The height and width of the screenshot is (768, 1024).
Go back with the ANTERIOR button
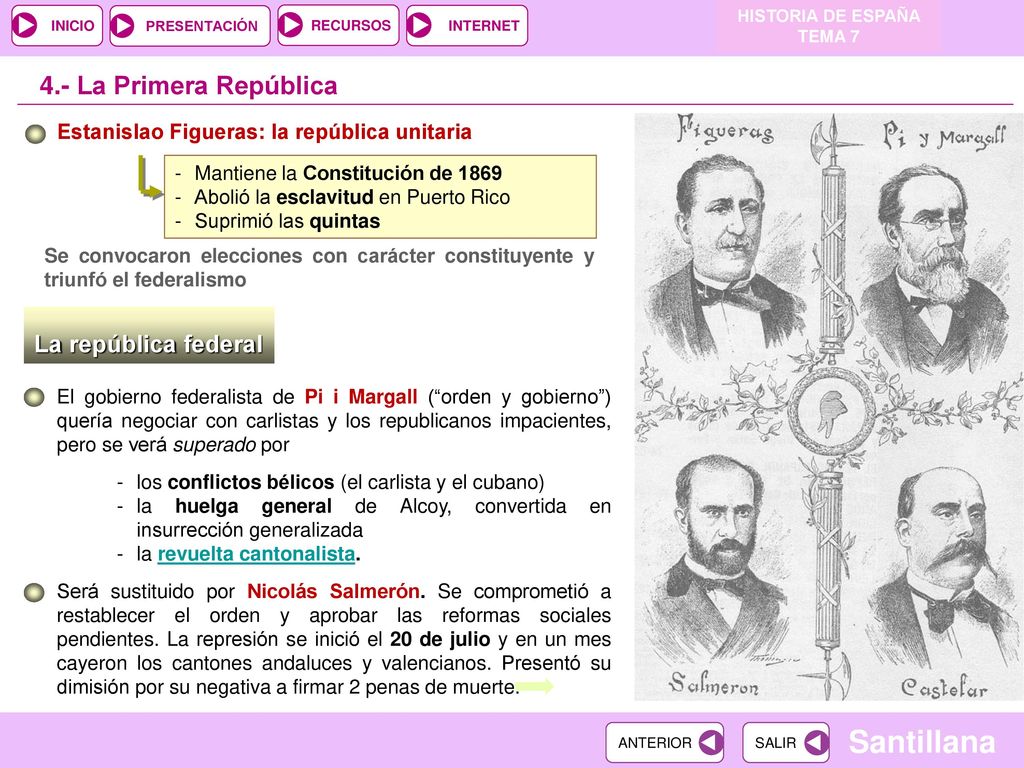pos(665,743)
